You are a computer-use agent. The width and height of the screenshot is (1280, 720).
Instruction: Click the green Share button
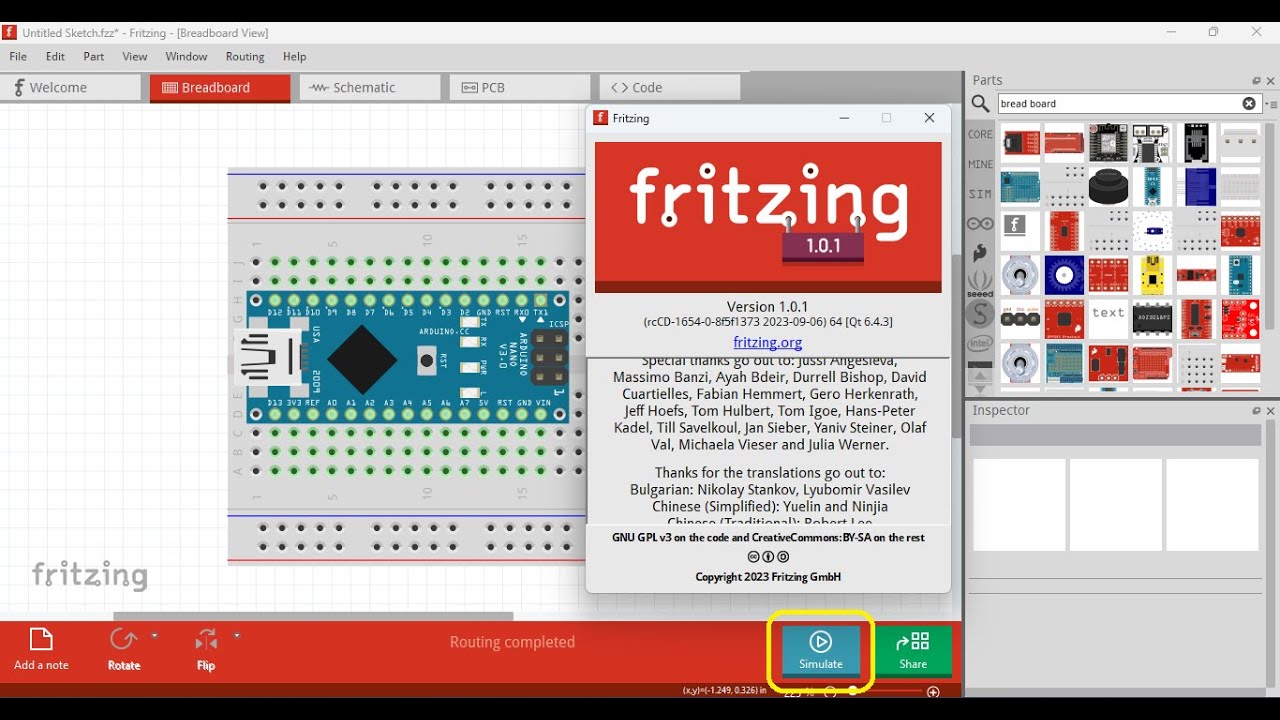click(913, 651)
